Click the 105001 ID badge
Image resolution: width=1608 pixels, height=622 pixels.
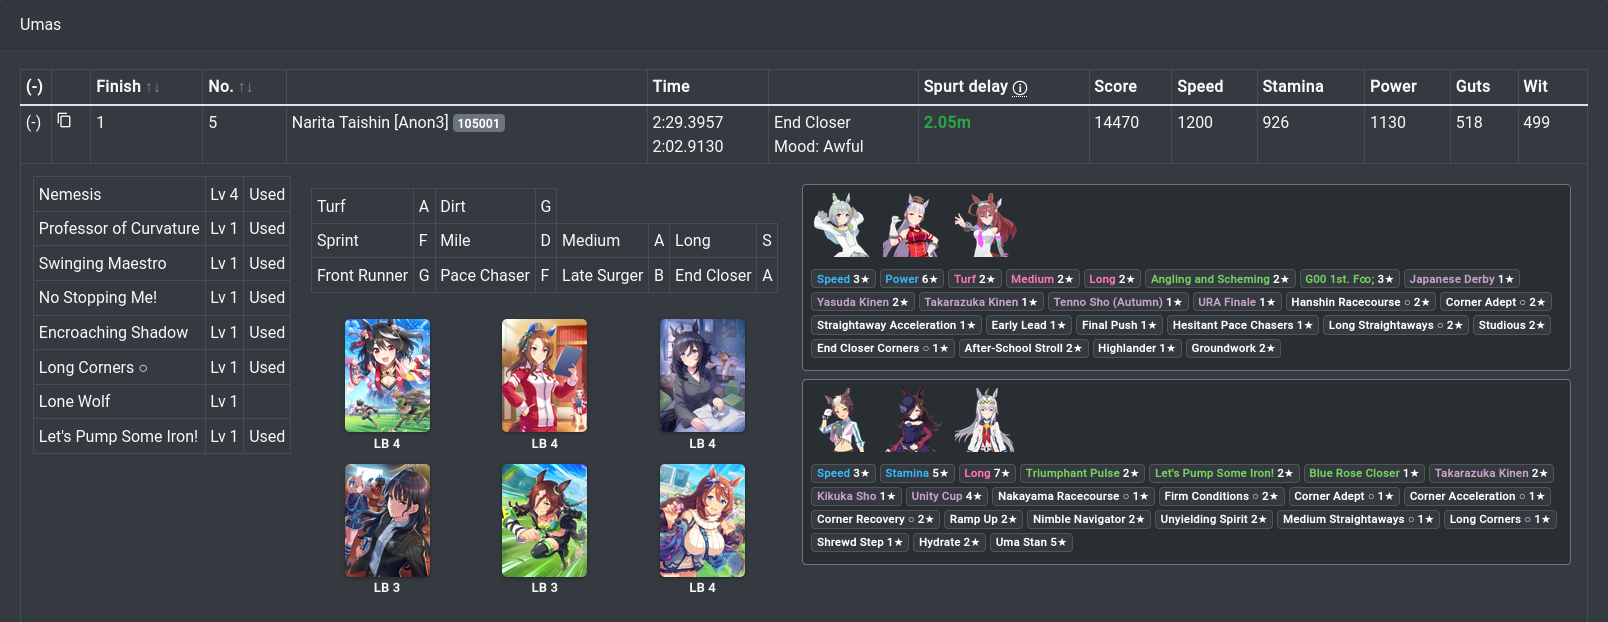tap(479, 123)
